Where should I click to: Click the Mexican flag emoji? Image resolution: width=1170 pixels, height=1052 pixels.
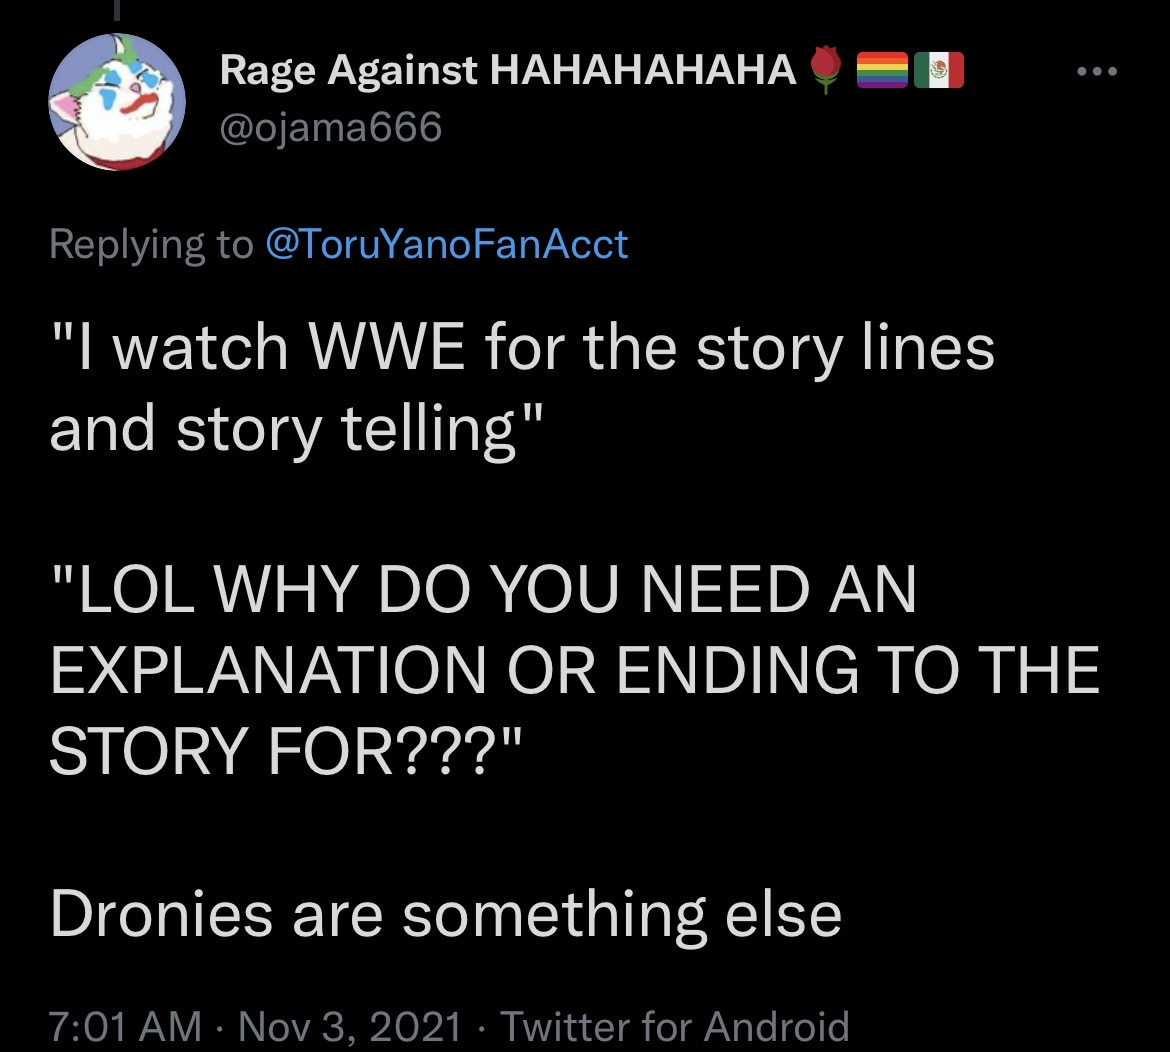click(939, 70)
